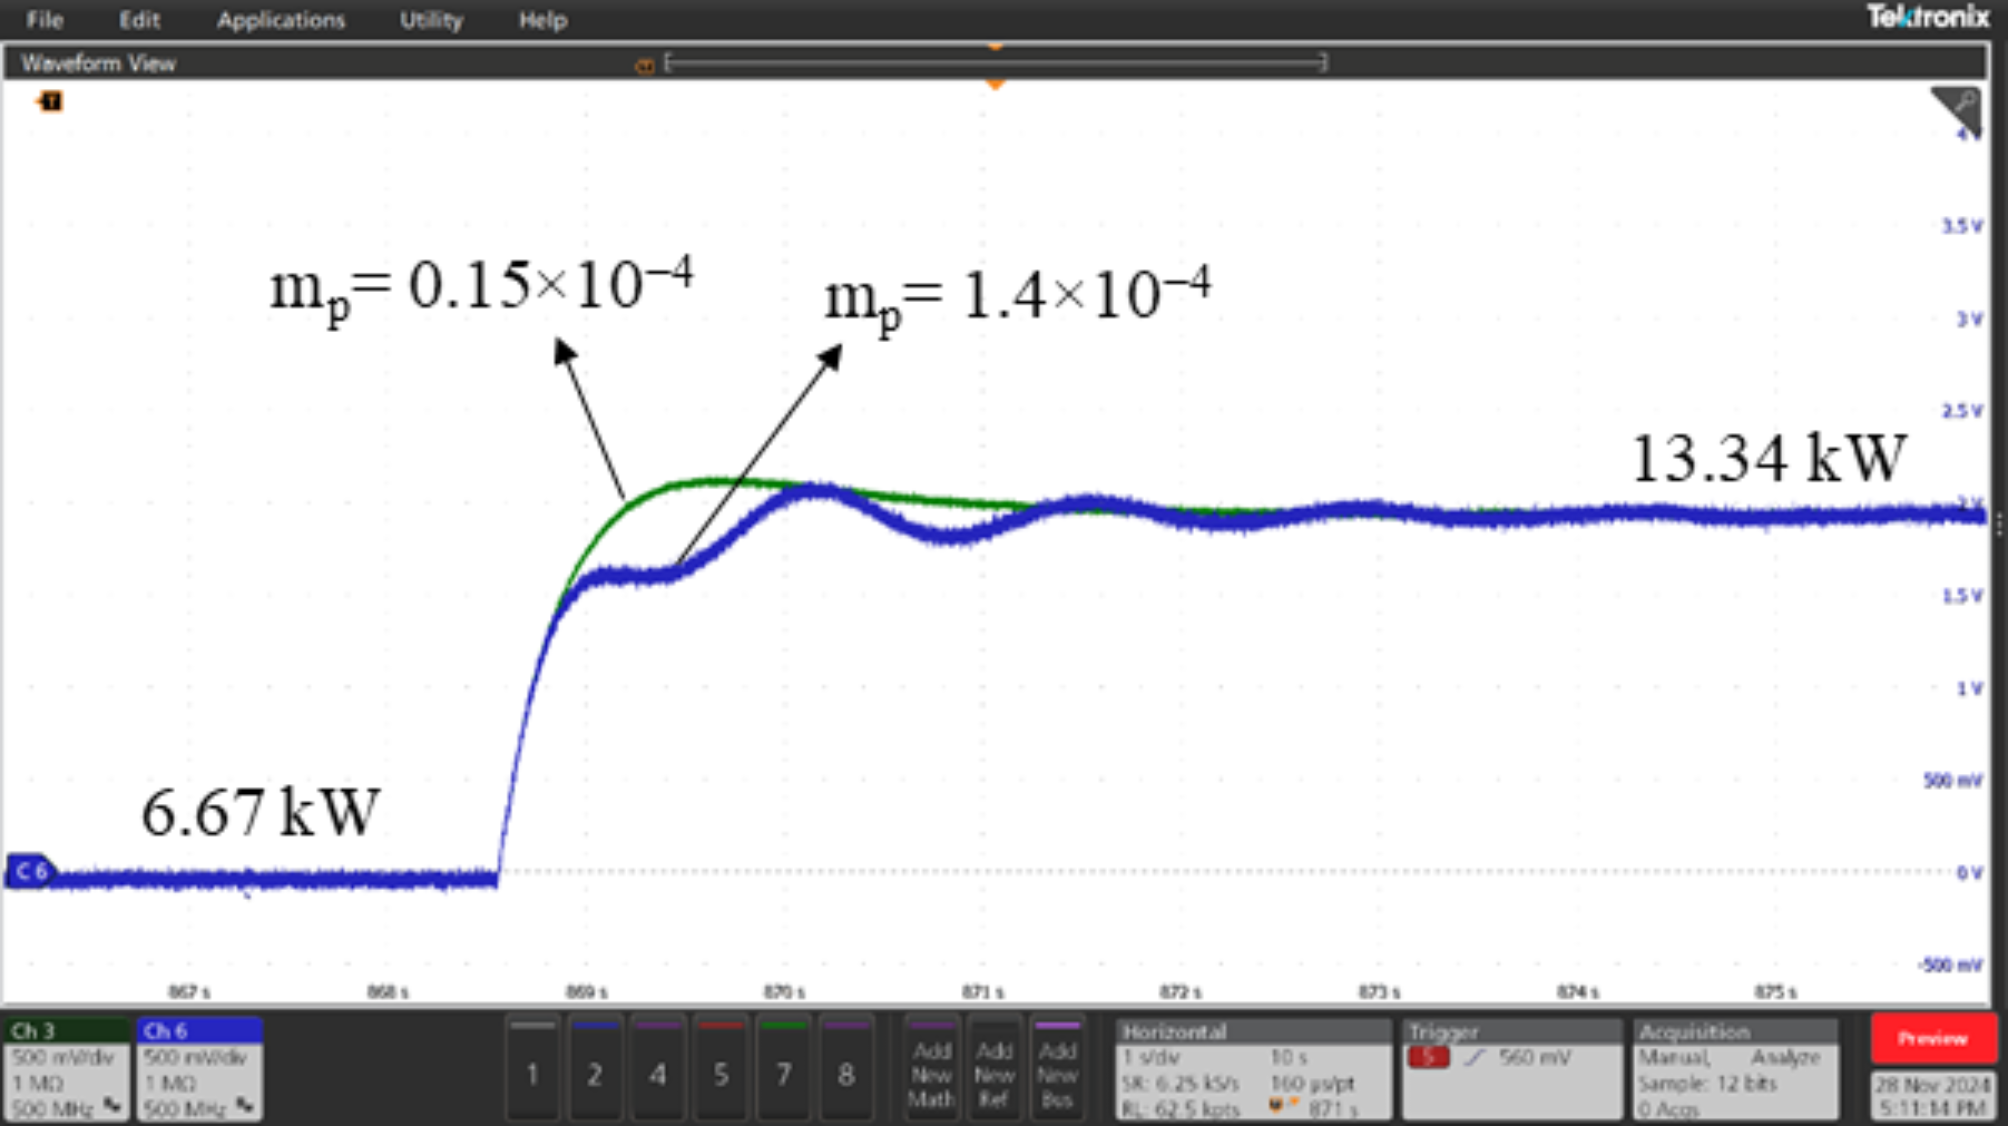
Task: Open the record-length expansion marker in Horizontal badge
Action: [x=1277, y=1105]
